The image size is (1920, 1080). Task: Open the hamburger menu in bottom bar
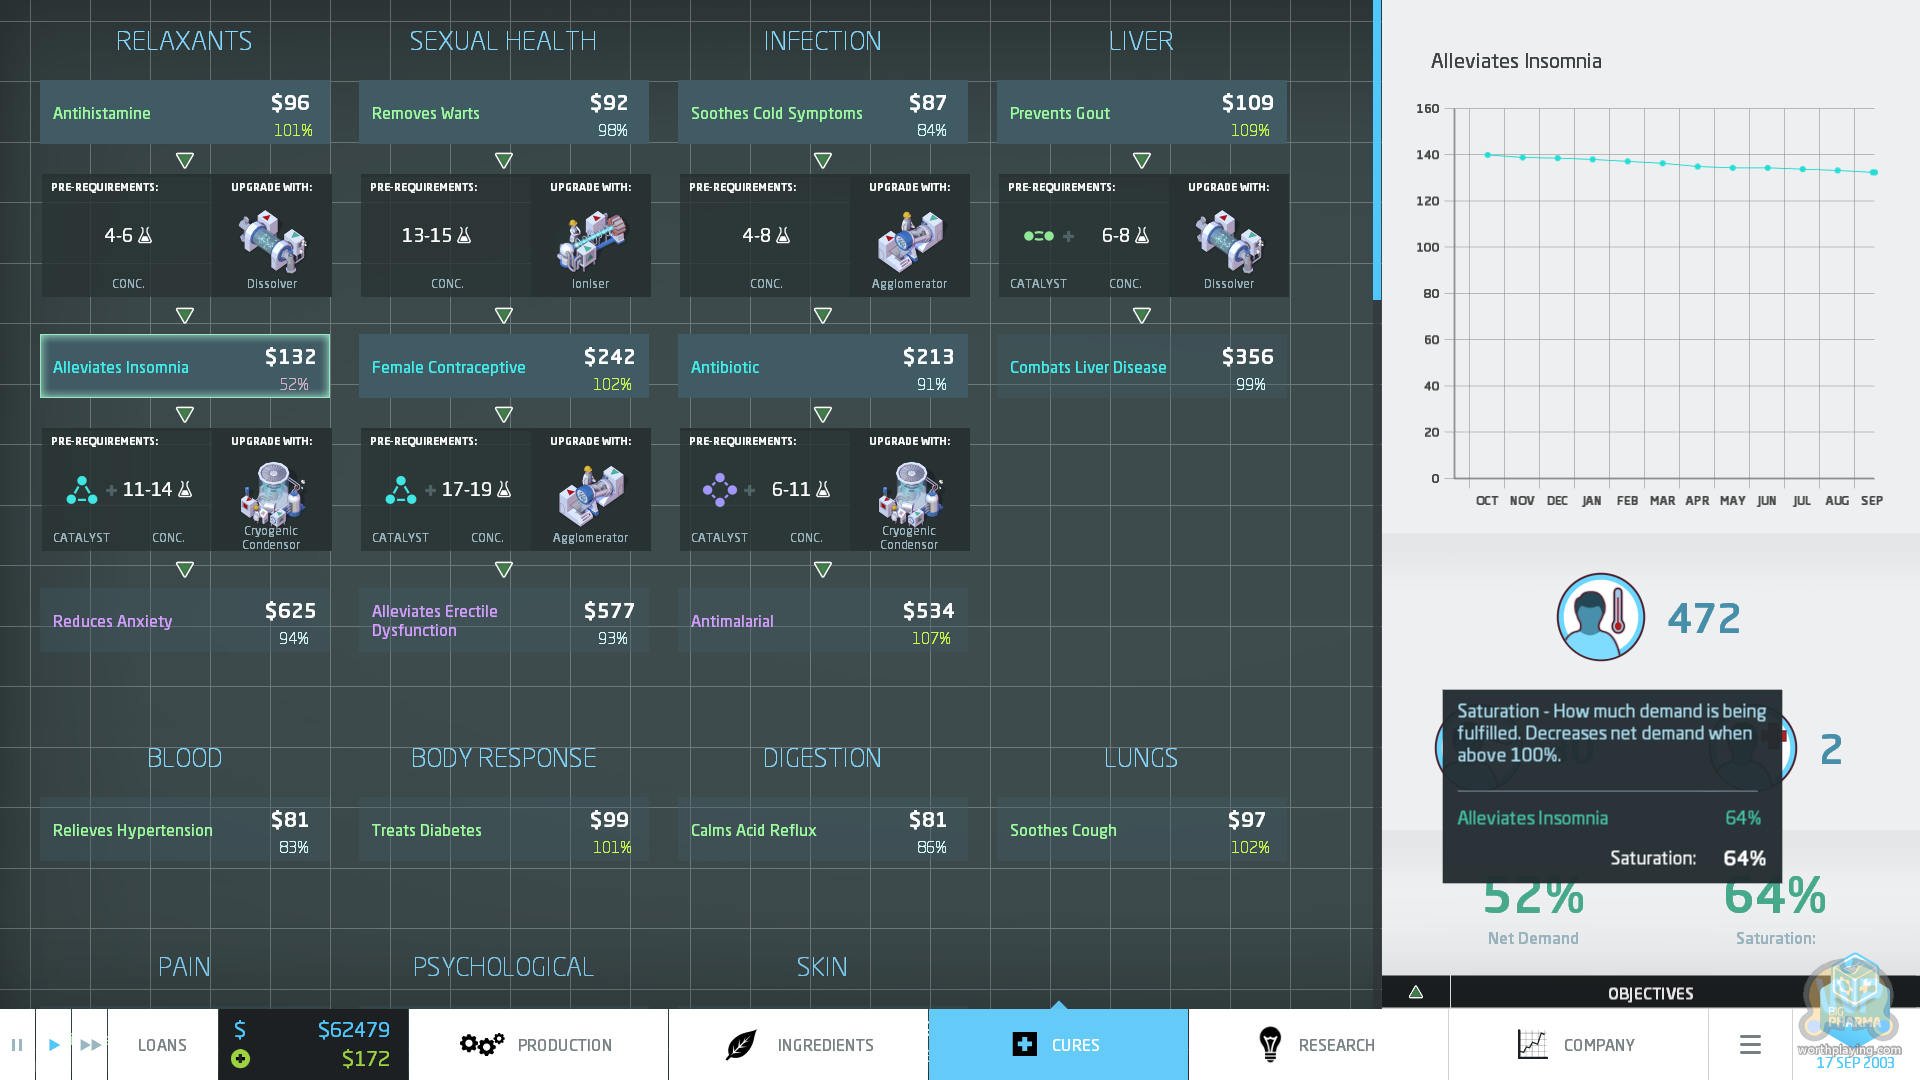[x=1750, y=1045]
